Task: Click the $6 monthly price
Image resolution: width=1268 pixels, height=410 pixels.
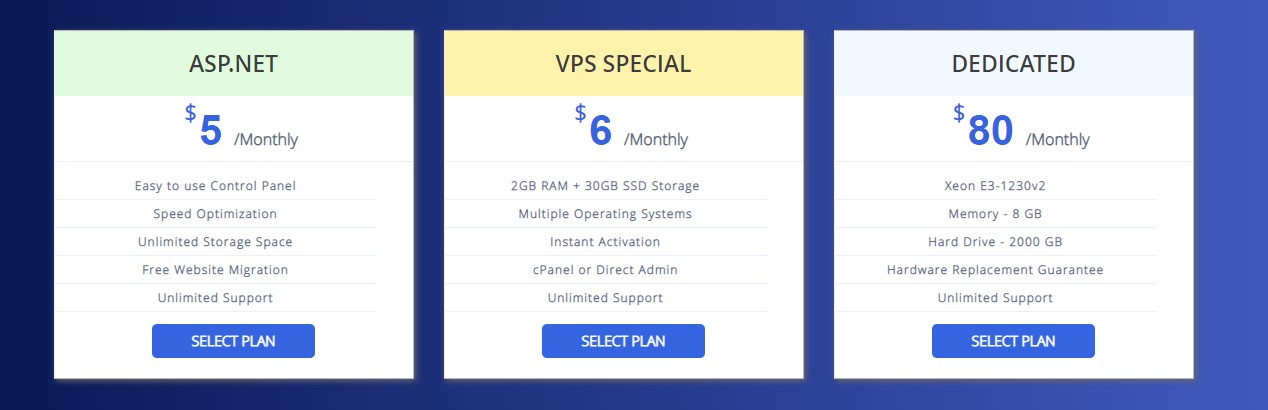Action: click(x=631, y=129)
